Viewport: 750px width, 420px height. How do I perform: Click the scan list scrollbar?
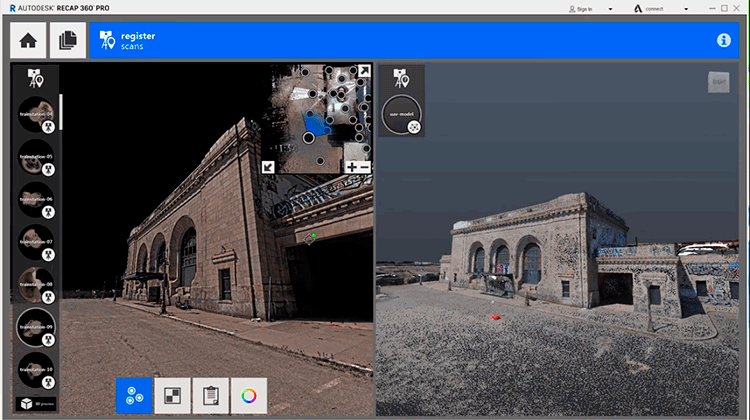pyautogui.click(x=61, y=112)
